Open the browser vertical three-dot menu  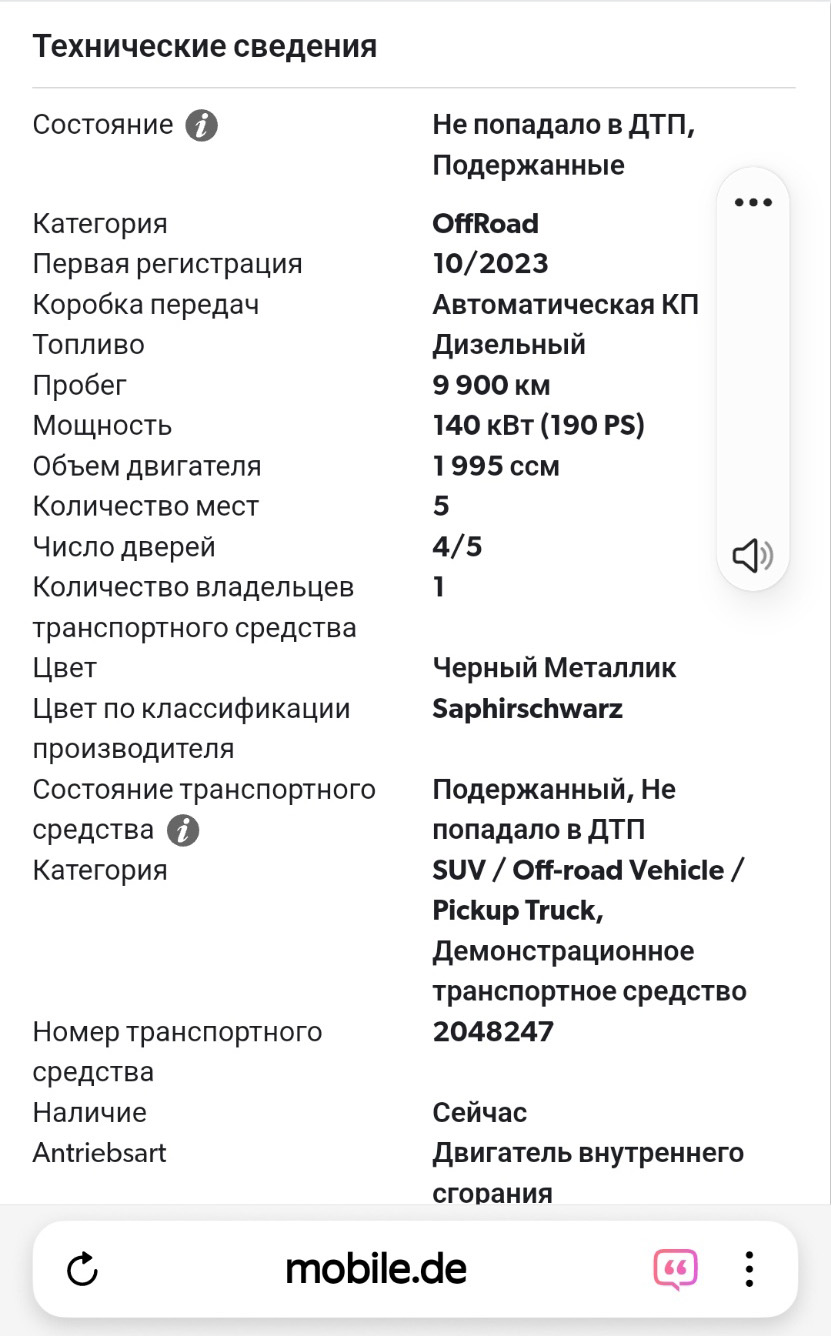pyautogui.click(x=749, y=1269)
